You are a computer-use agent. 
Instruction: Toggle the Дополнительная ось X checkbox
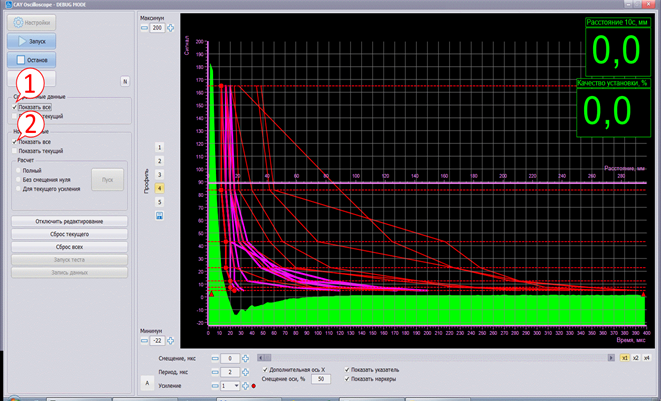click(264, 370)
